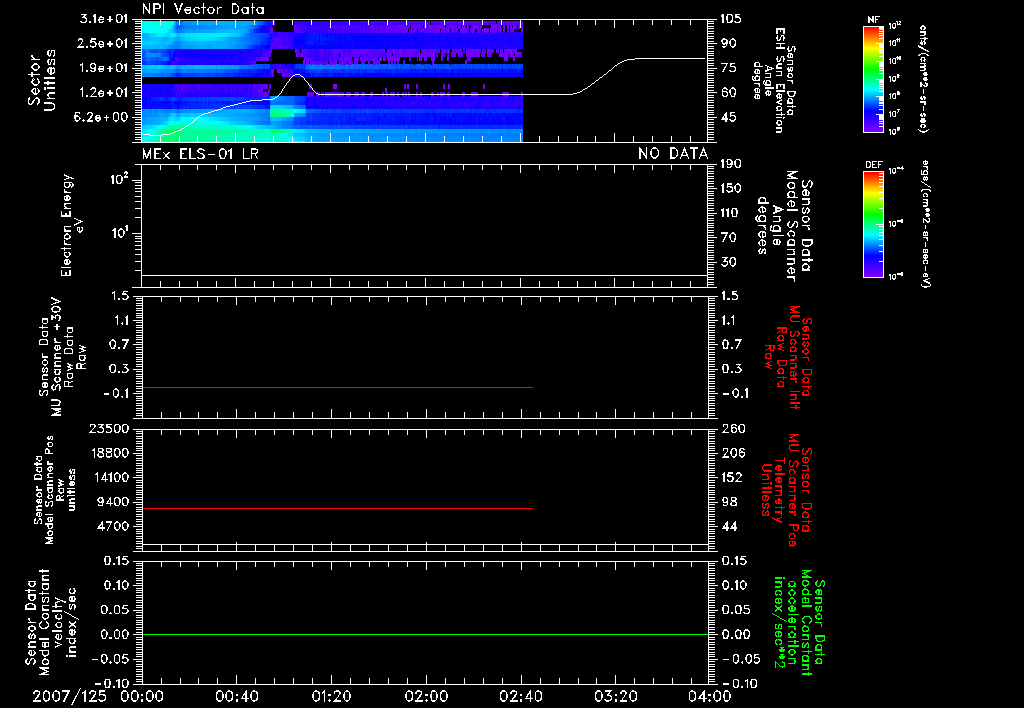Click the 14100 scanner position tick
The image size is (1024, 708).
click(x=110, y=477)
